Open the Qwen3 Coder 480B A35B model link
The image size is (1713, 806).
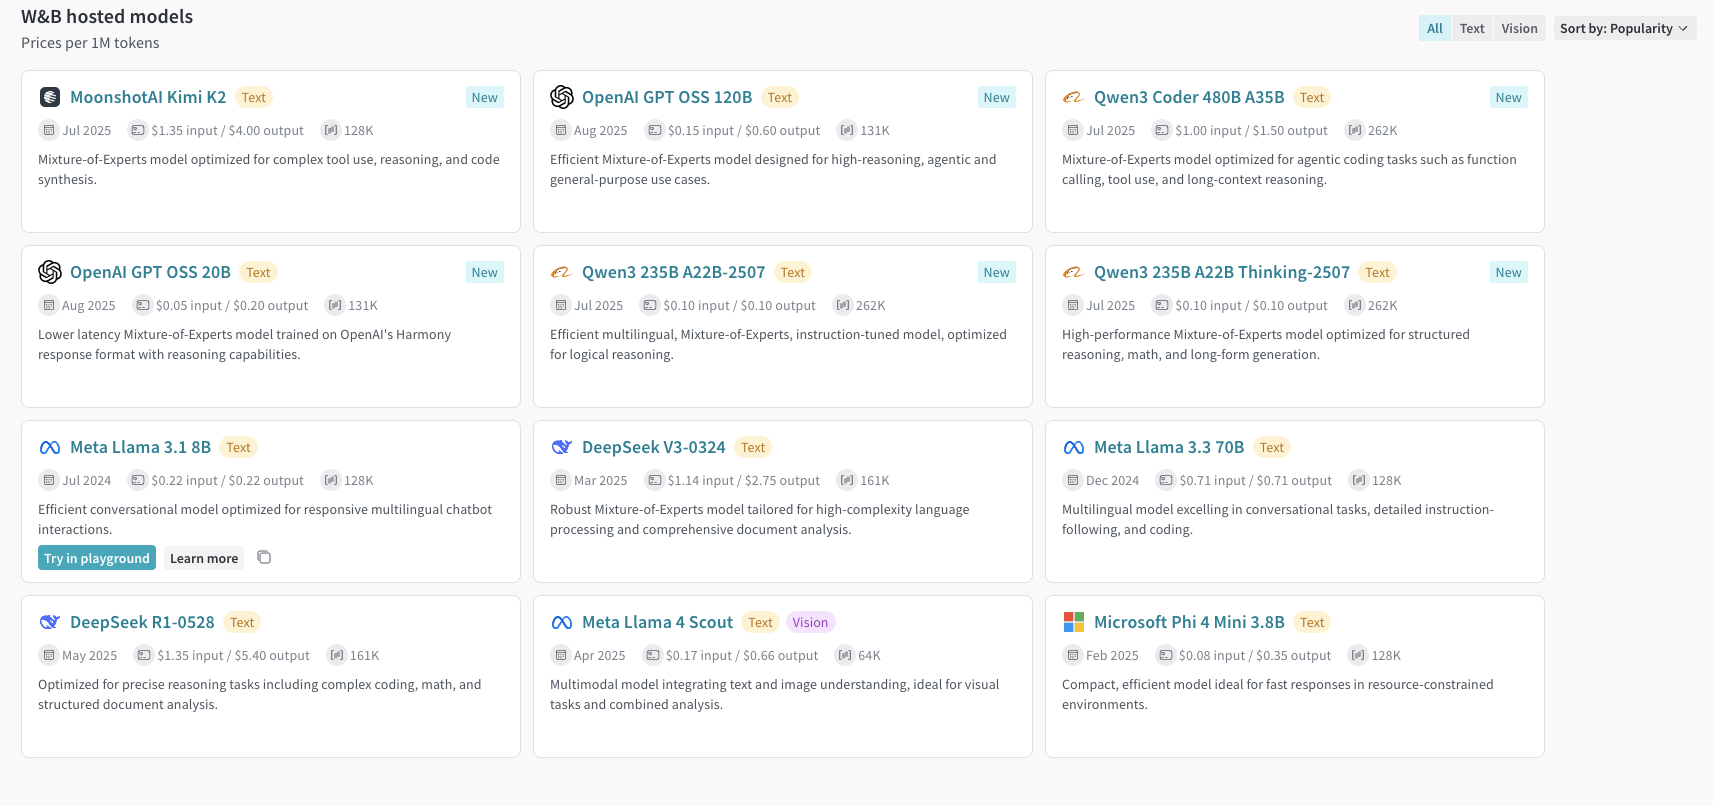(1189, 97)
